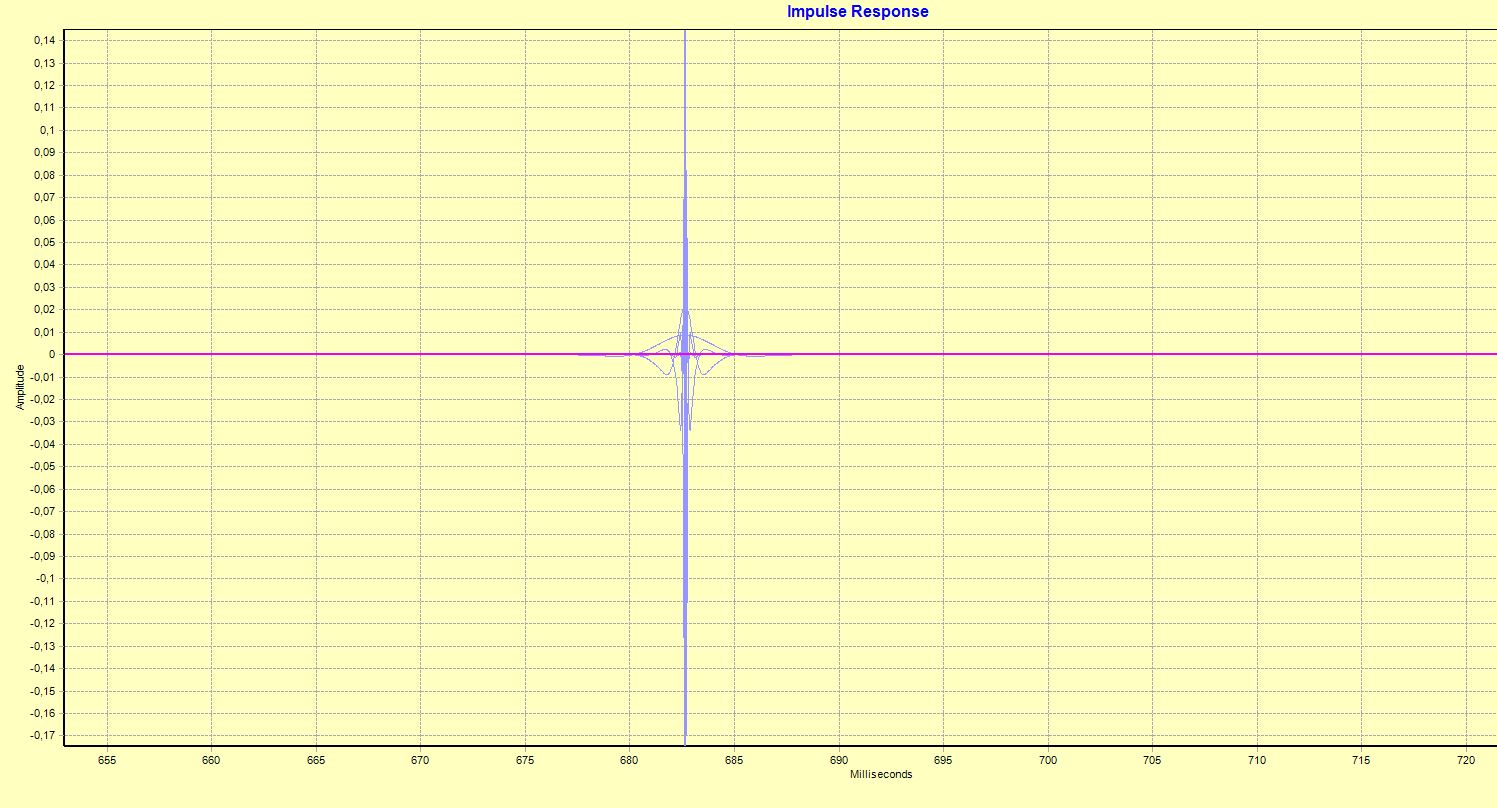The image size is (1497, 808).
Task: Click the 0,06 amplitude tick label
Action: [44, 220]
